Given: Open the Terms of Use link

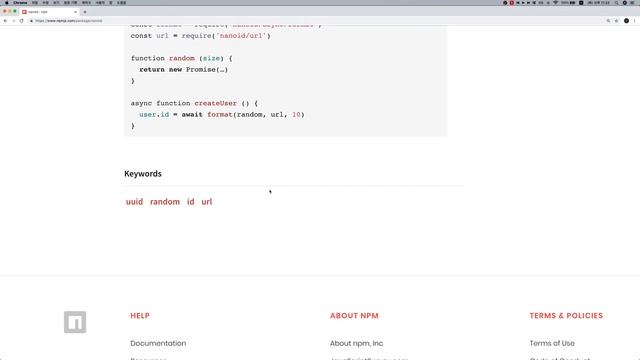Looking at the screenshot, I should [552, 343].
